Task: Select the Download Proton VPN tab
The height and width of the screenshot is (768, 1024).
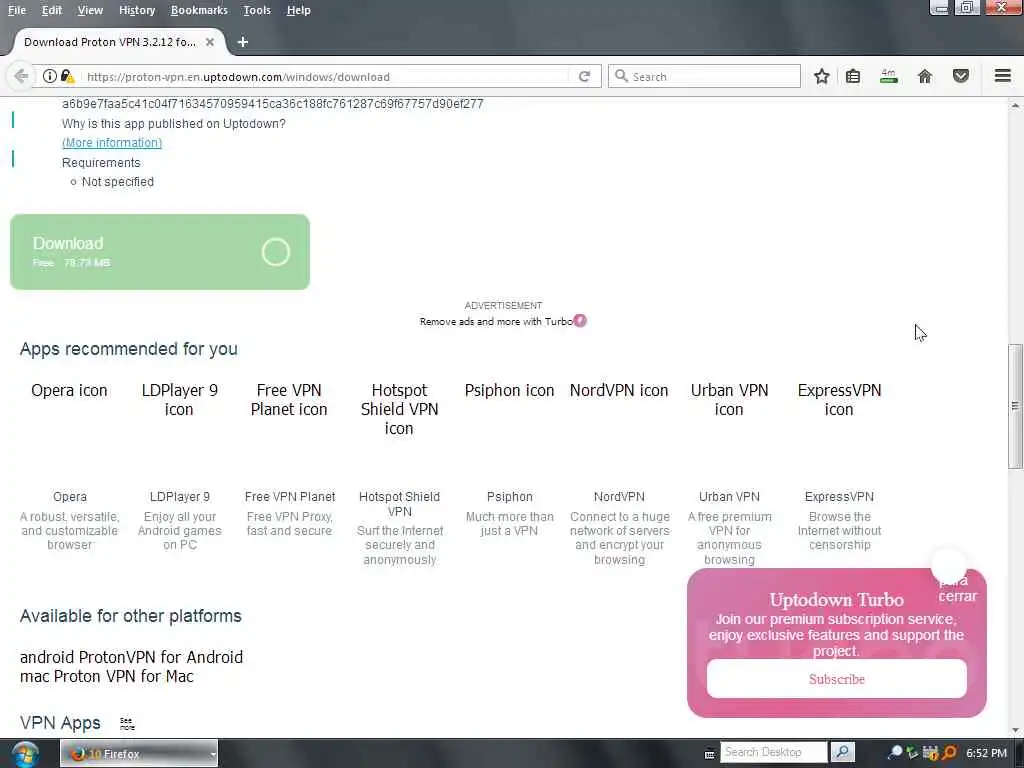Action: click(110, 42)
